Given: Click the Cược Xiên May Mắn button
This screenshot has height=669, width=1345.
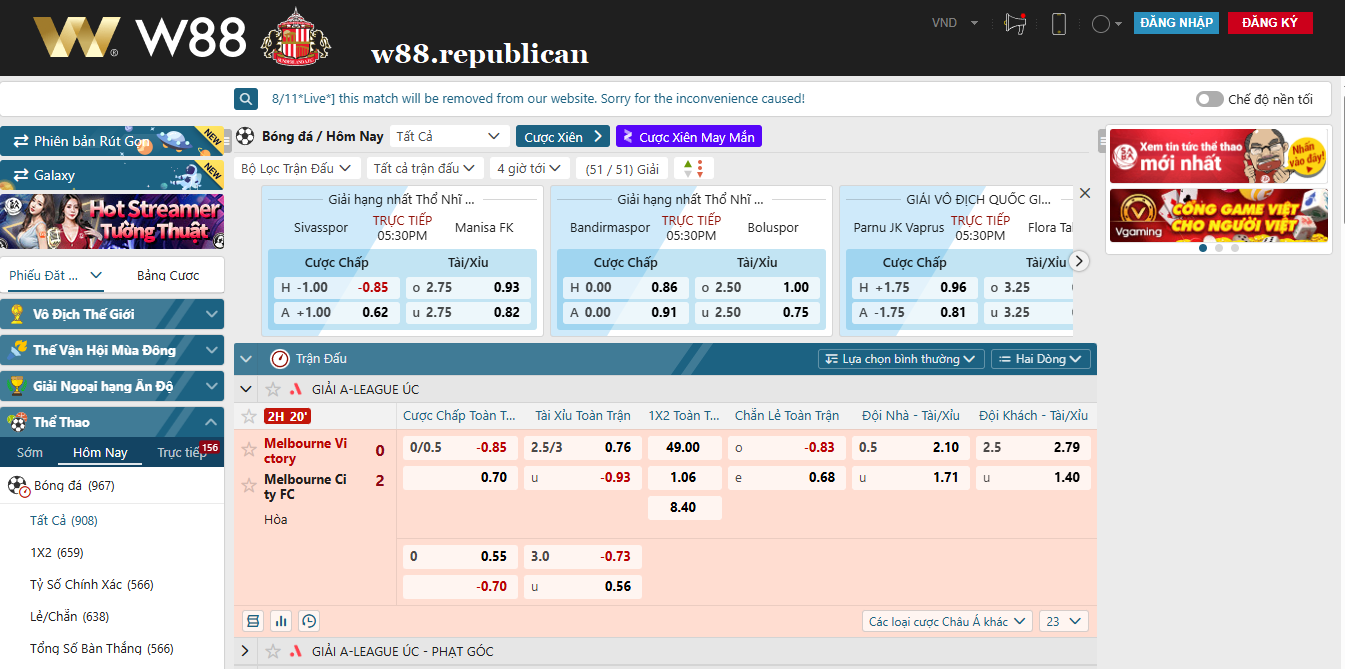Looking at the screenshot, I should pos(689,137).
